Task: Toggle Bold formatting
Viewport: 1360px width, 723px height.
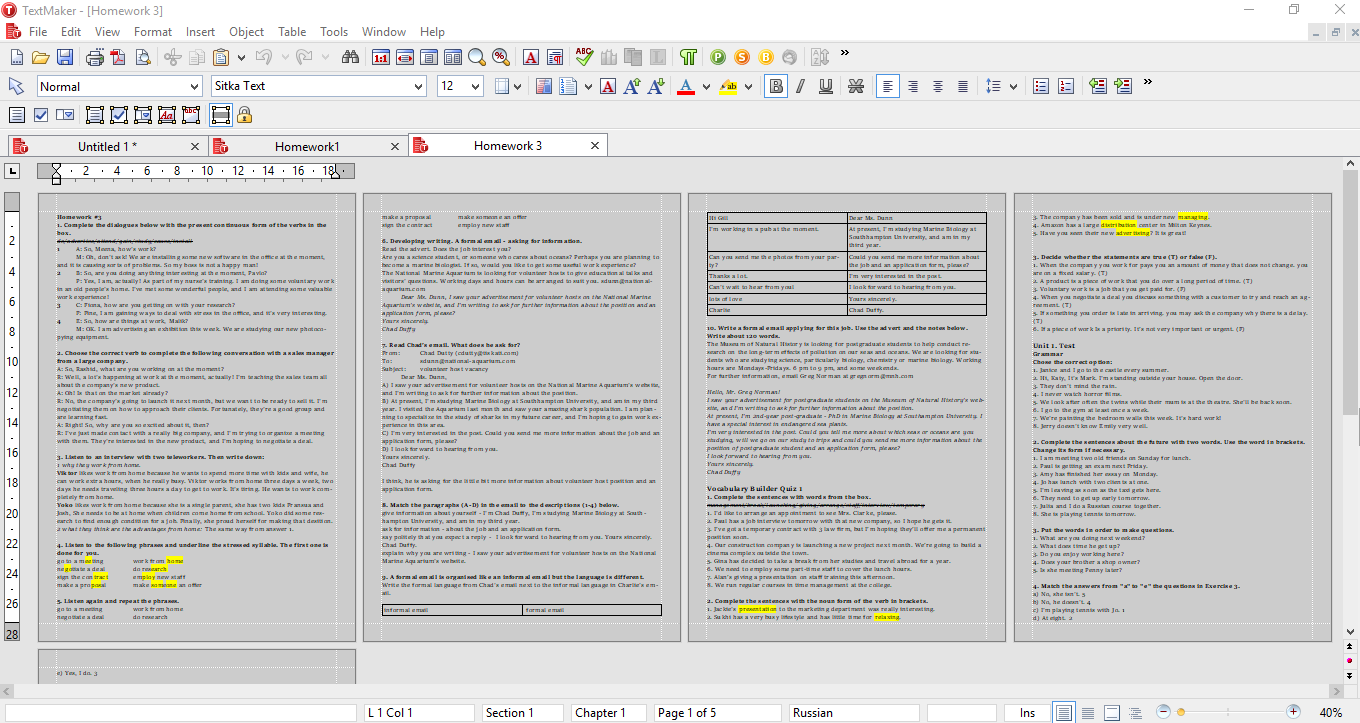Action: [776, 87]
